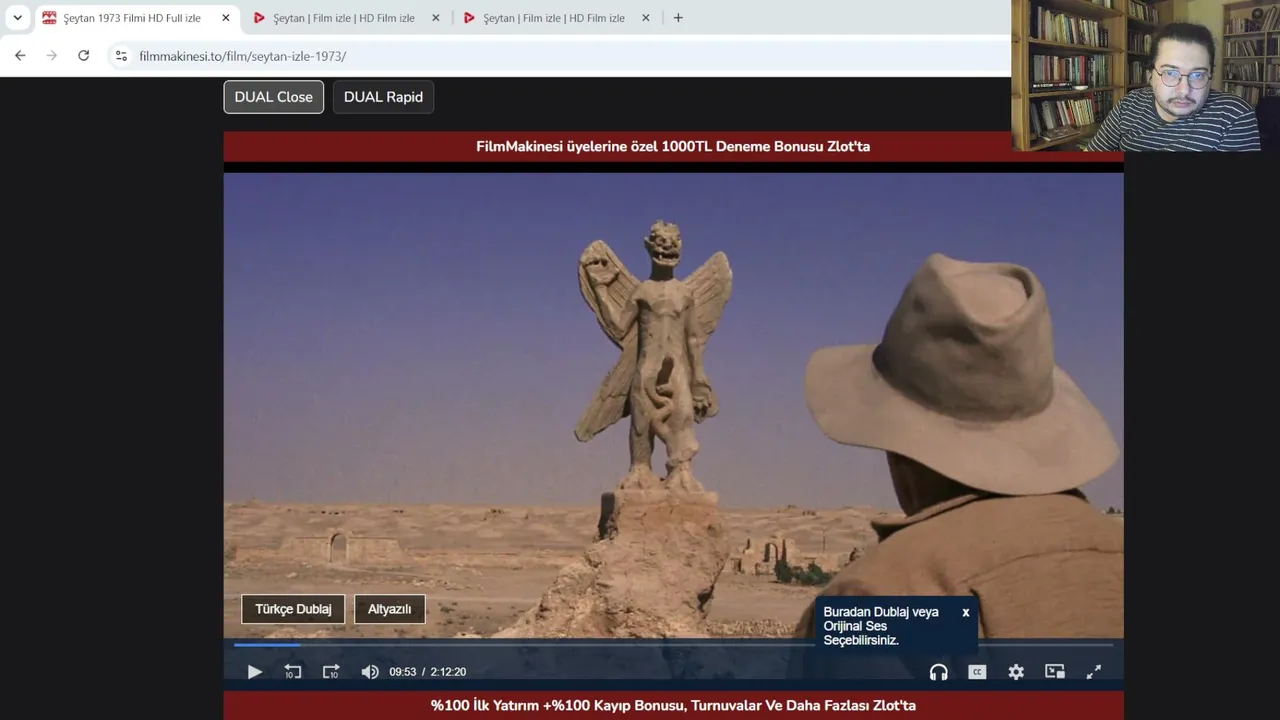The width and height of the screenshot is (1280, 720).
Task: Toggle closed captions with the CC icon
Action: coord(977,672)
